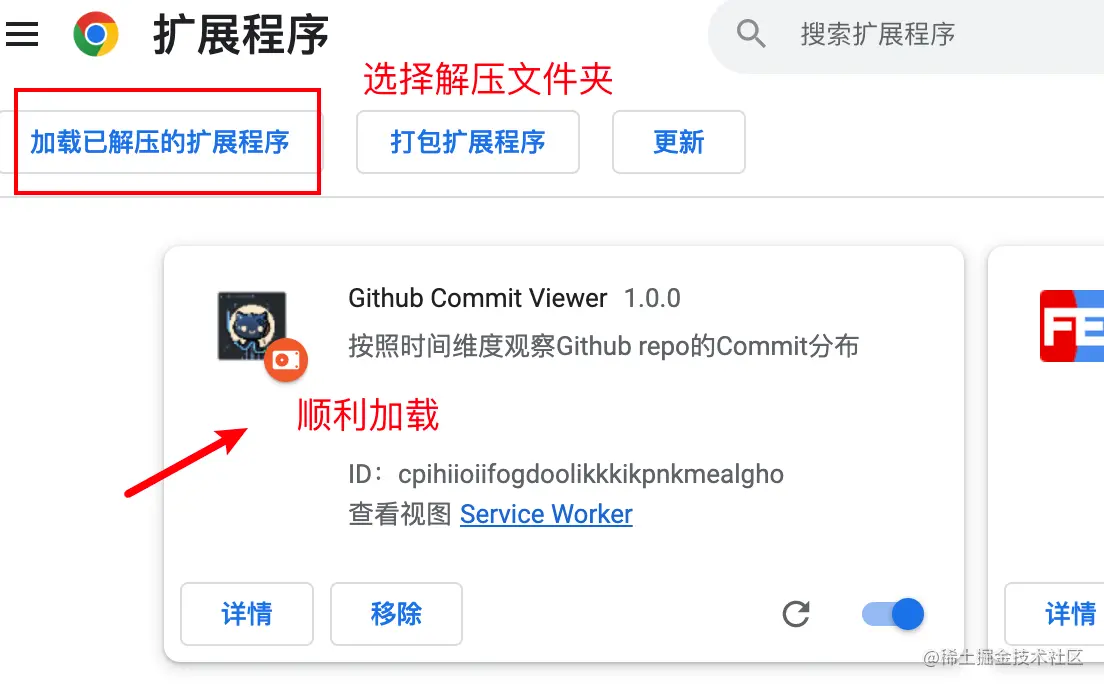
Task: Click the red FE extension icon
Action: coord(1072,326)
